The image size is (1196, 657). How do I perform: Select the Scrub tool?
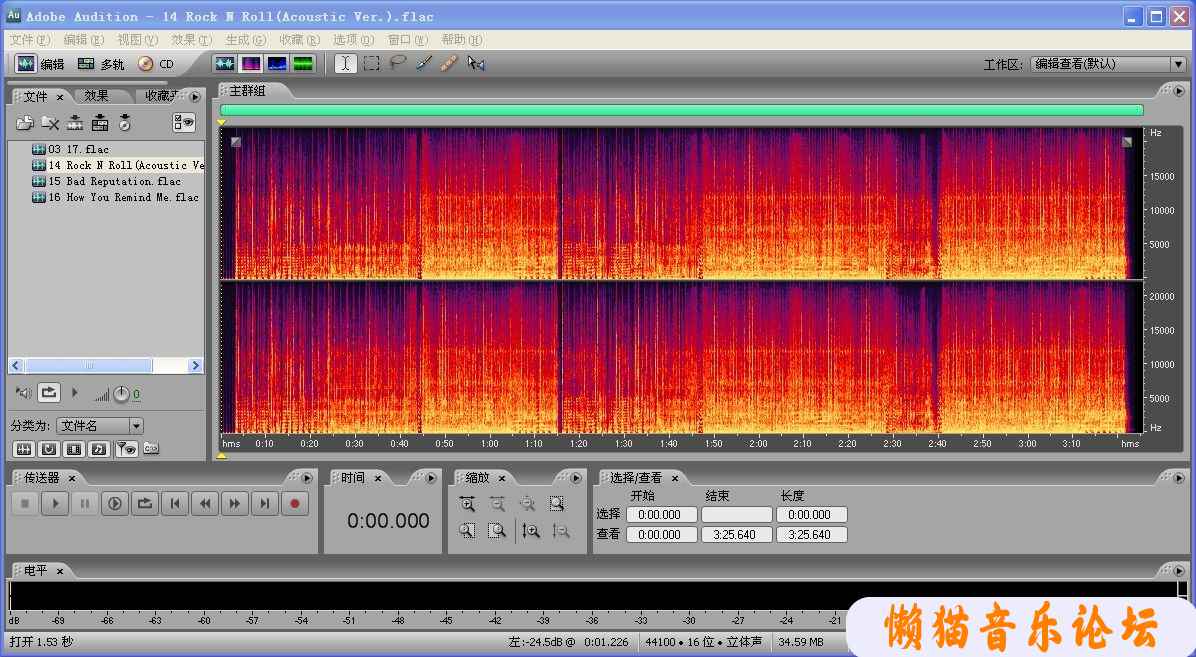[x=476, y=63]
